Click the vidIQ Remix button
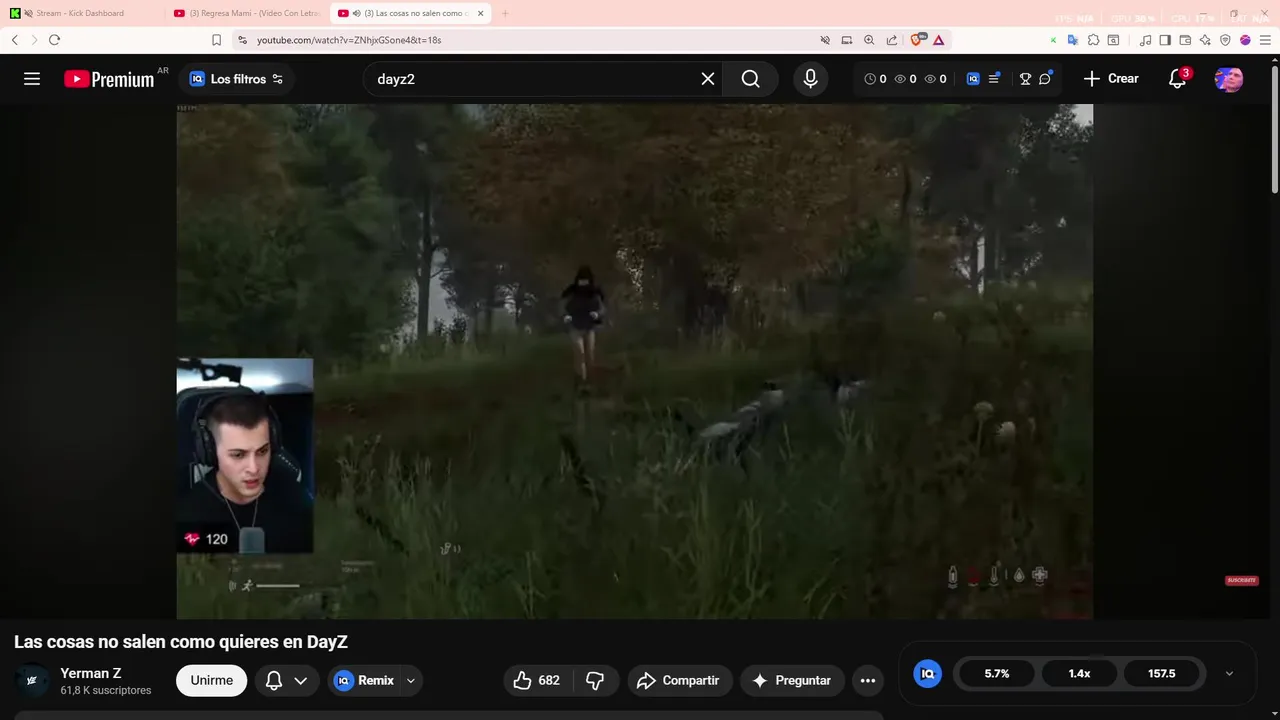The height and width of the screenshot is (720, 1280). 364,680
